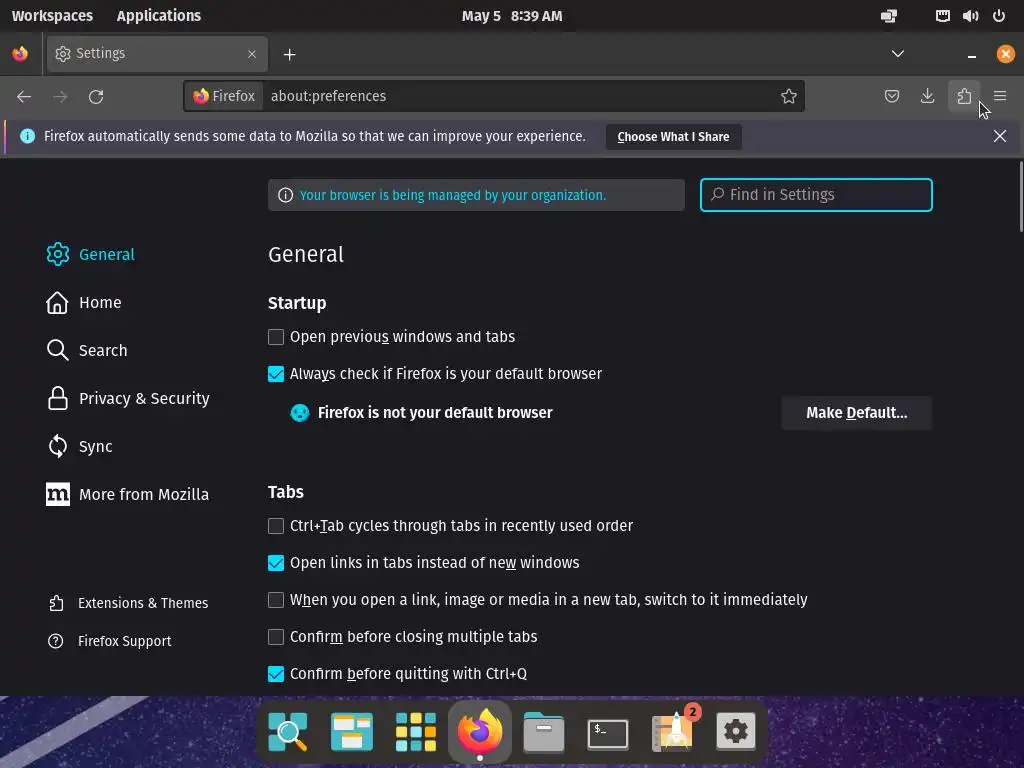
Task: Bookmark this page with the star icon
Action: [x=788, y=96]
